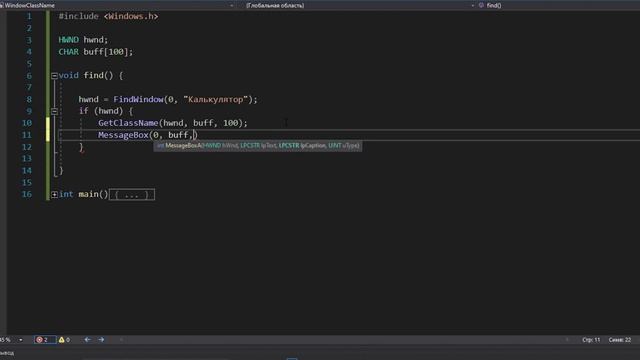Viewport: 640px width, 360px height.
Task: Navigate backward with the left arrow
Action: 87,340
